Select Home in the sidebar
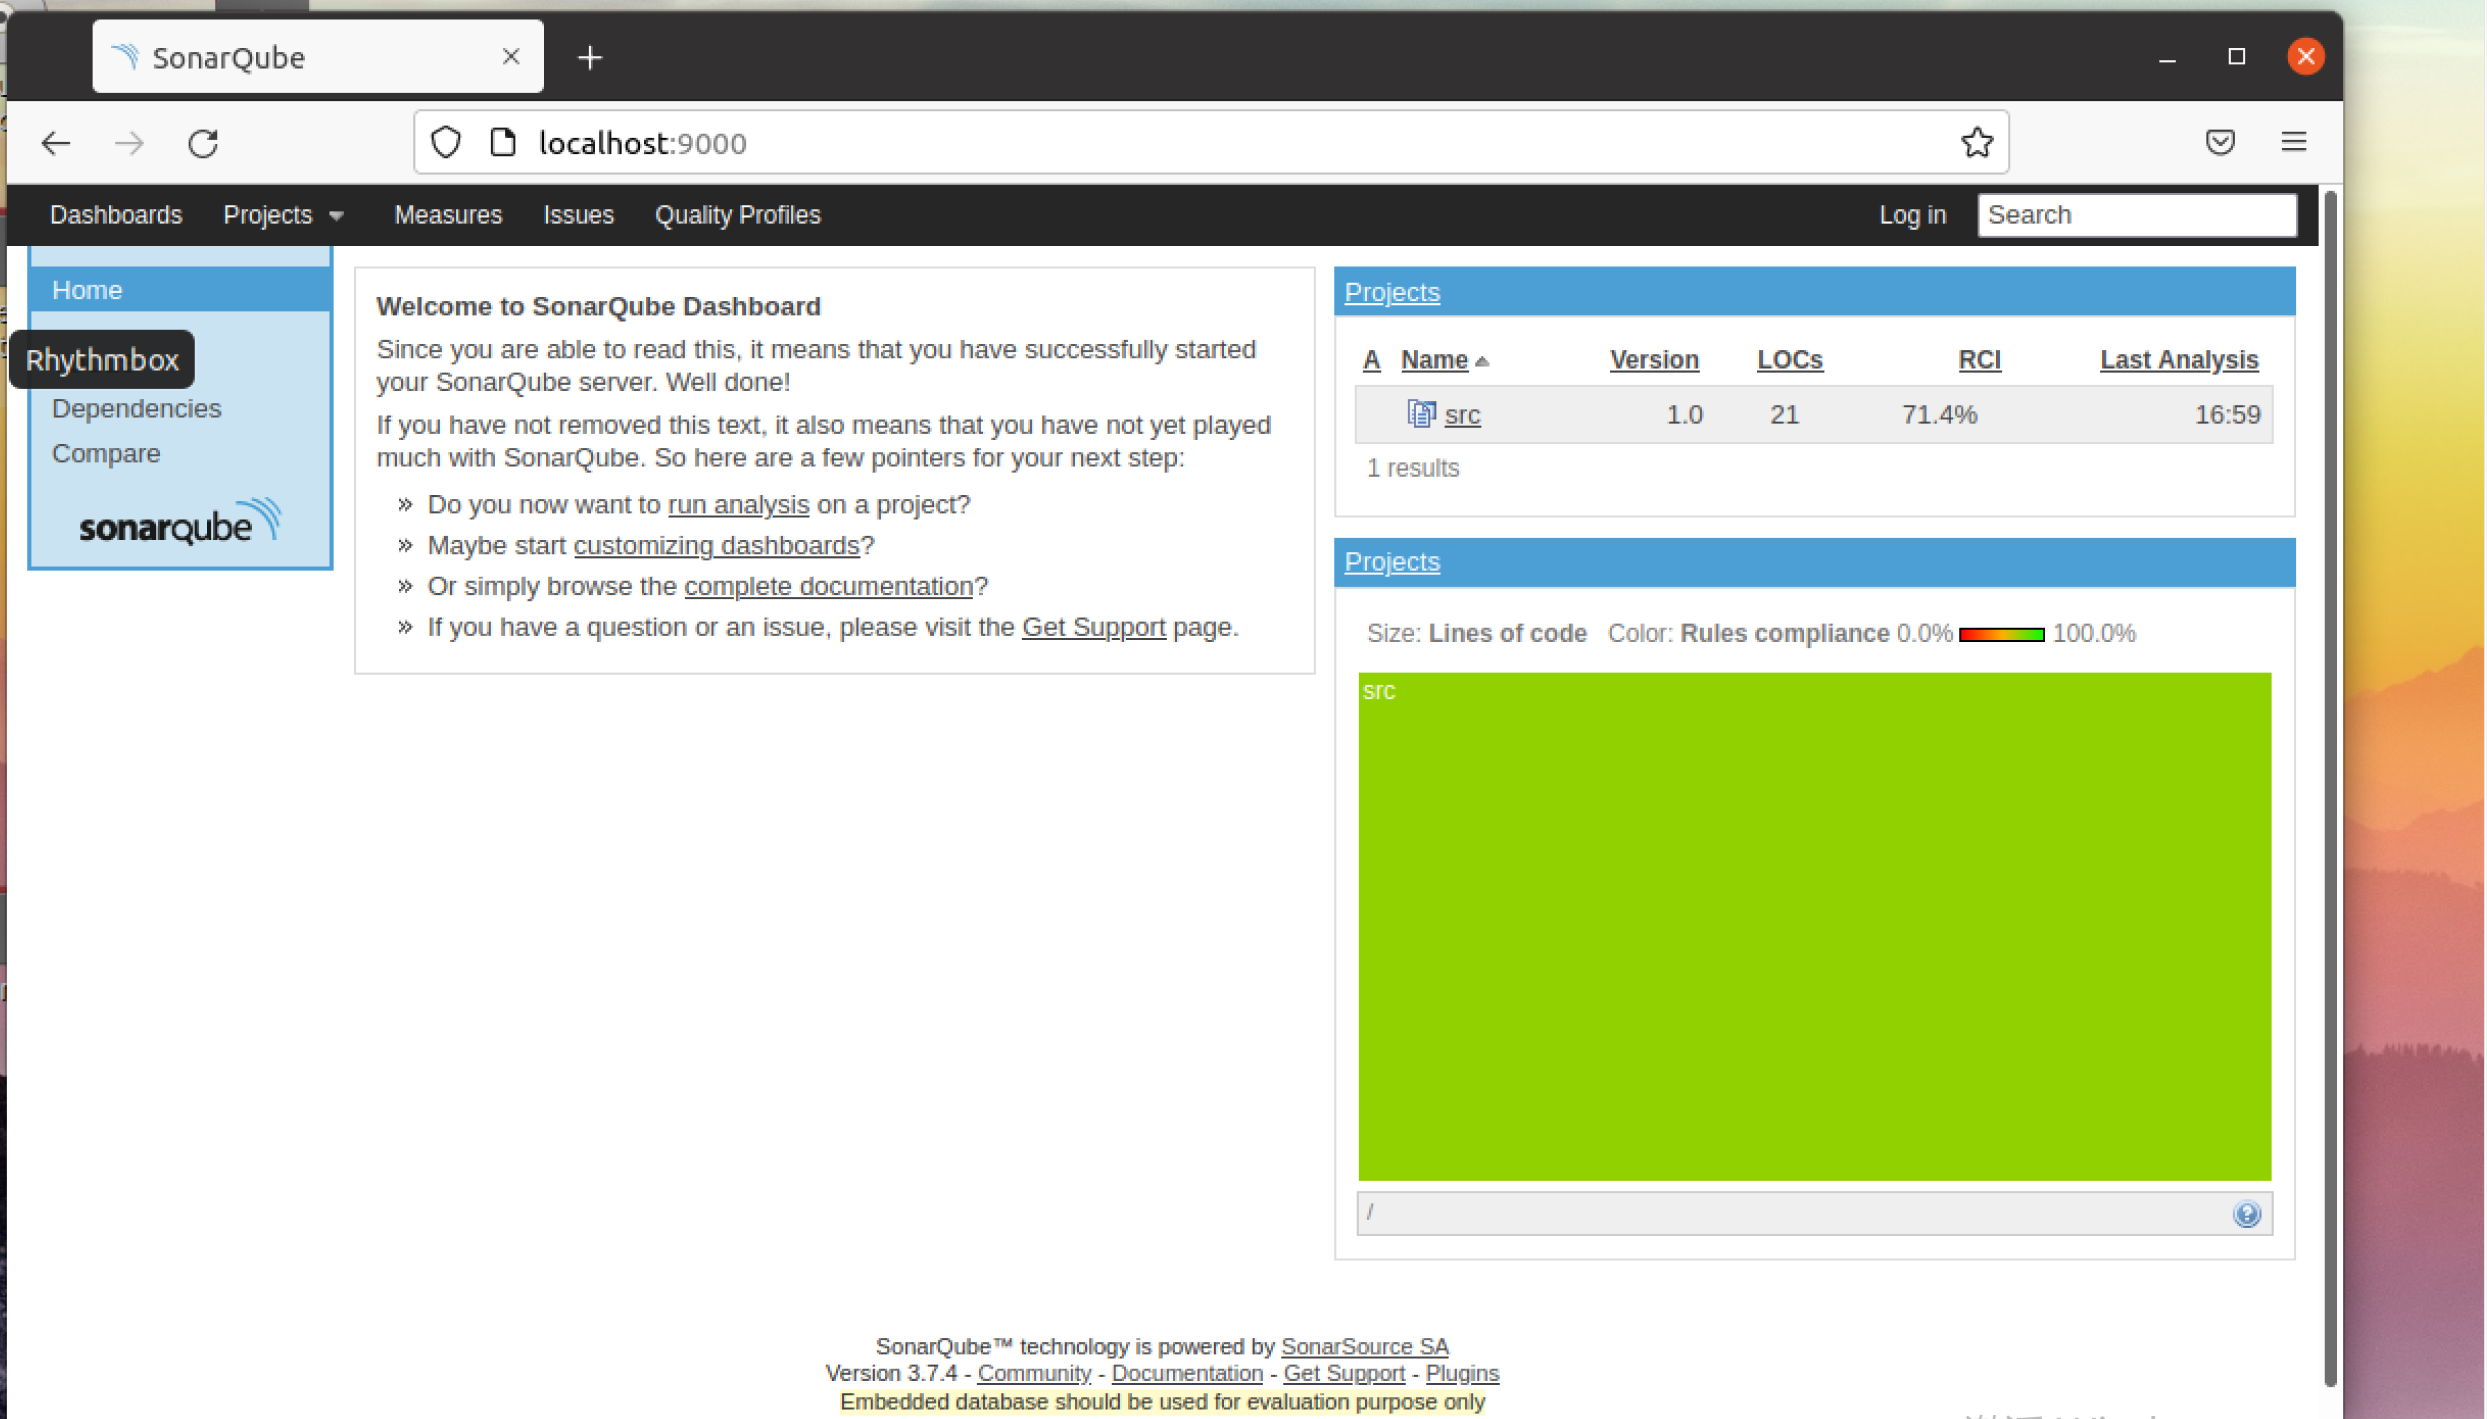The image size is (2487, 1419). pos(180,290)
